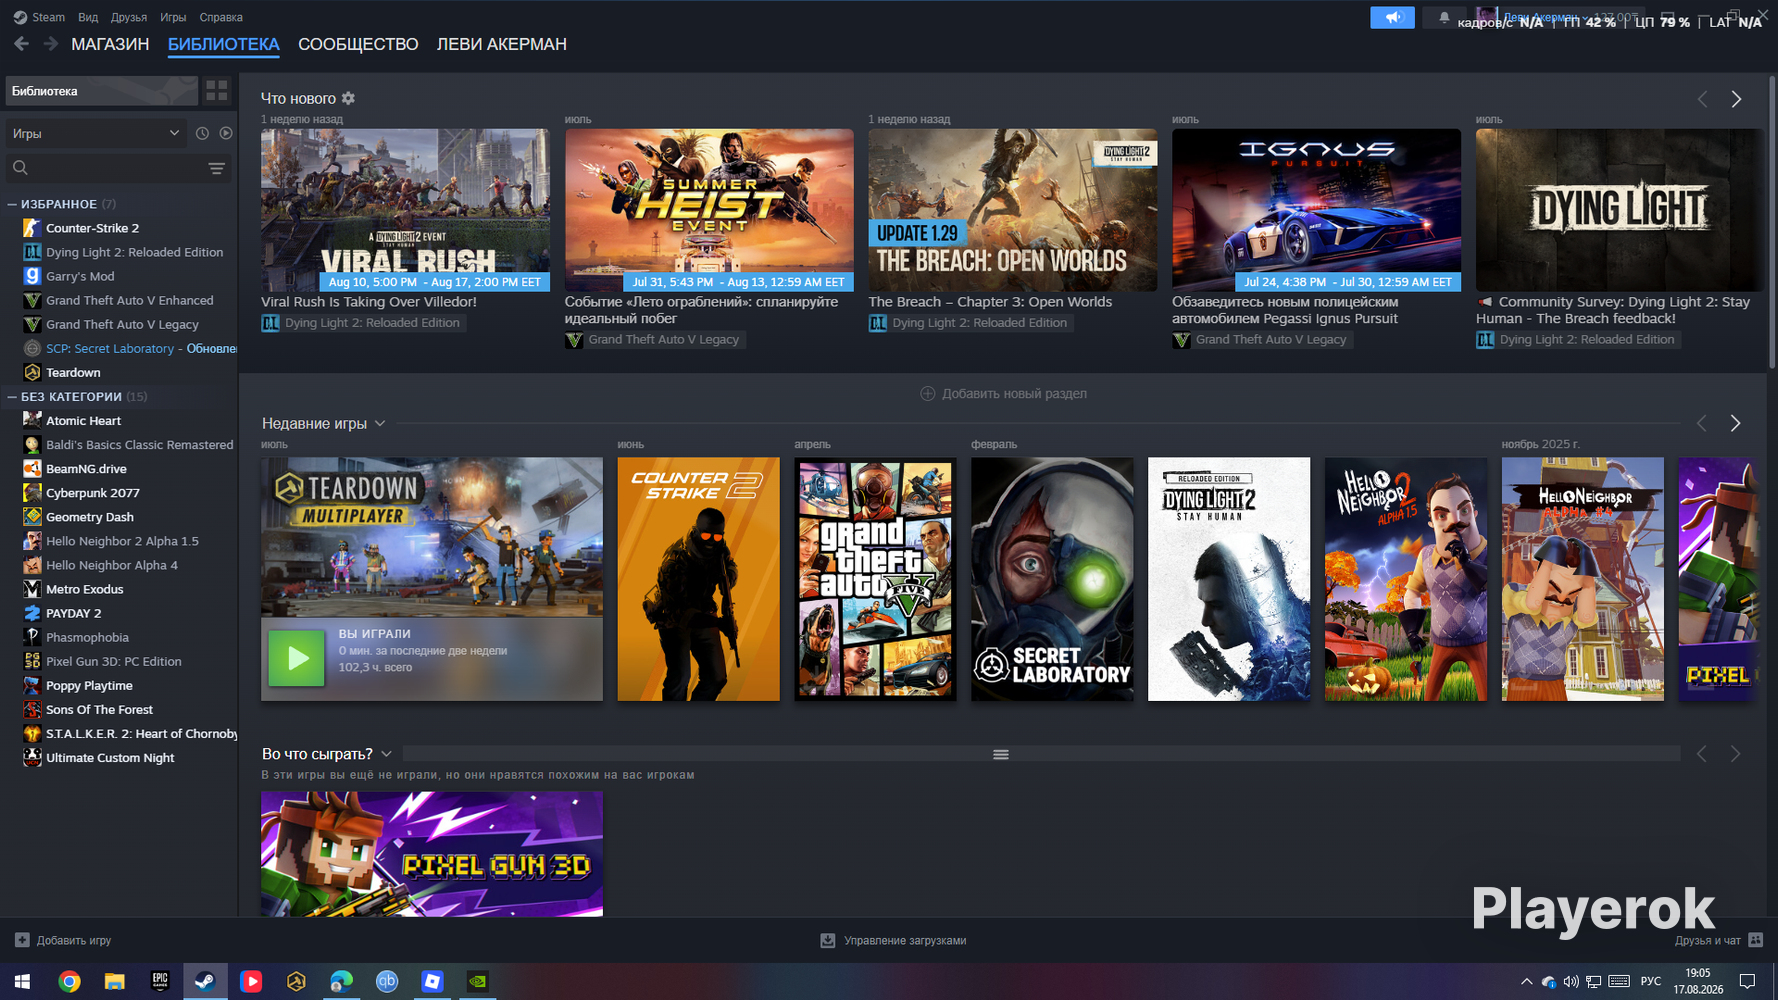Toggle ready-to-play filter icon

(226, 133)
